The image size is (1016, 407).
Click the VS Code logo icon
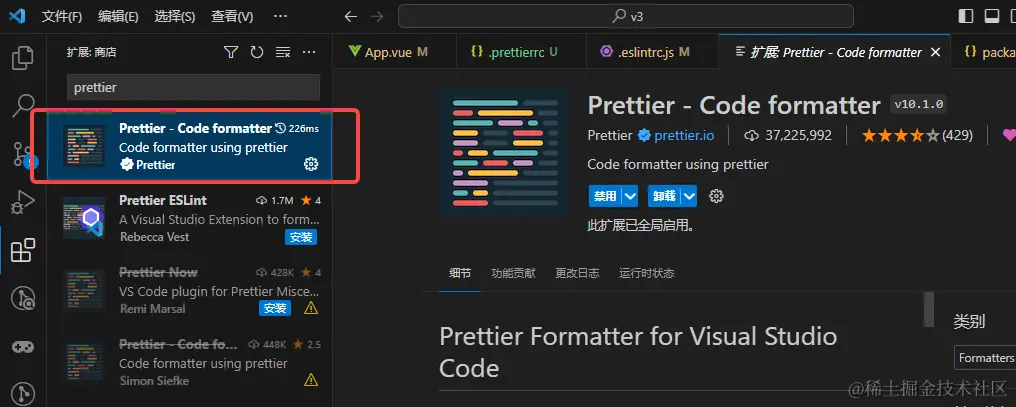click(17, 16)
